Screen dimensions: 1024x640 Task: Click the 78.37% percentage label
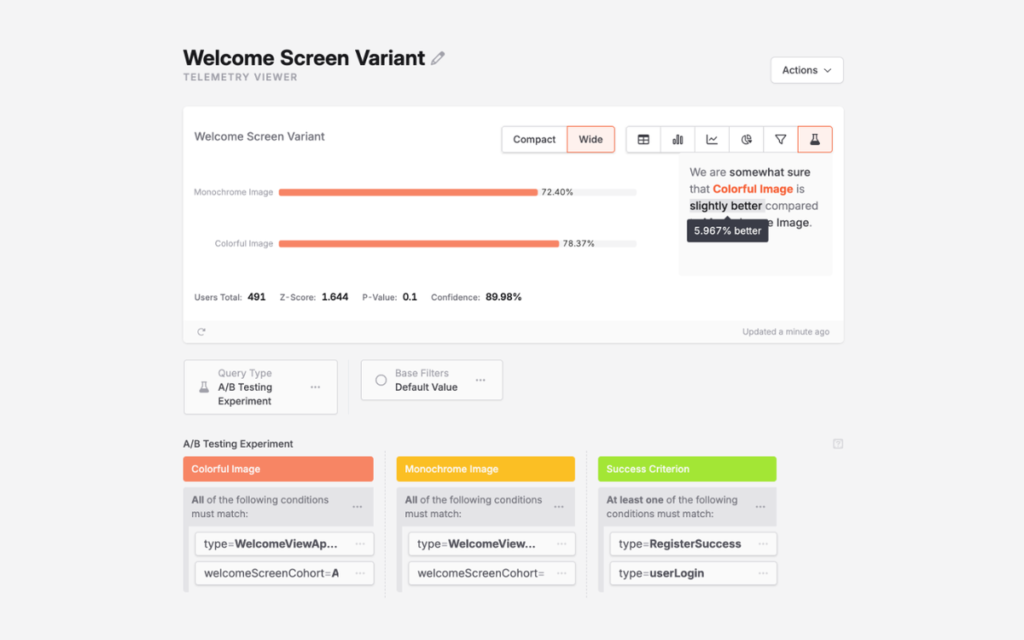point(579,244)
